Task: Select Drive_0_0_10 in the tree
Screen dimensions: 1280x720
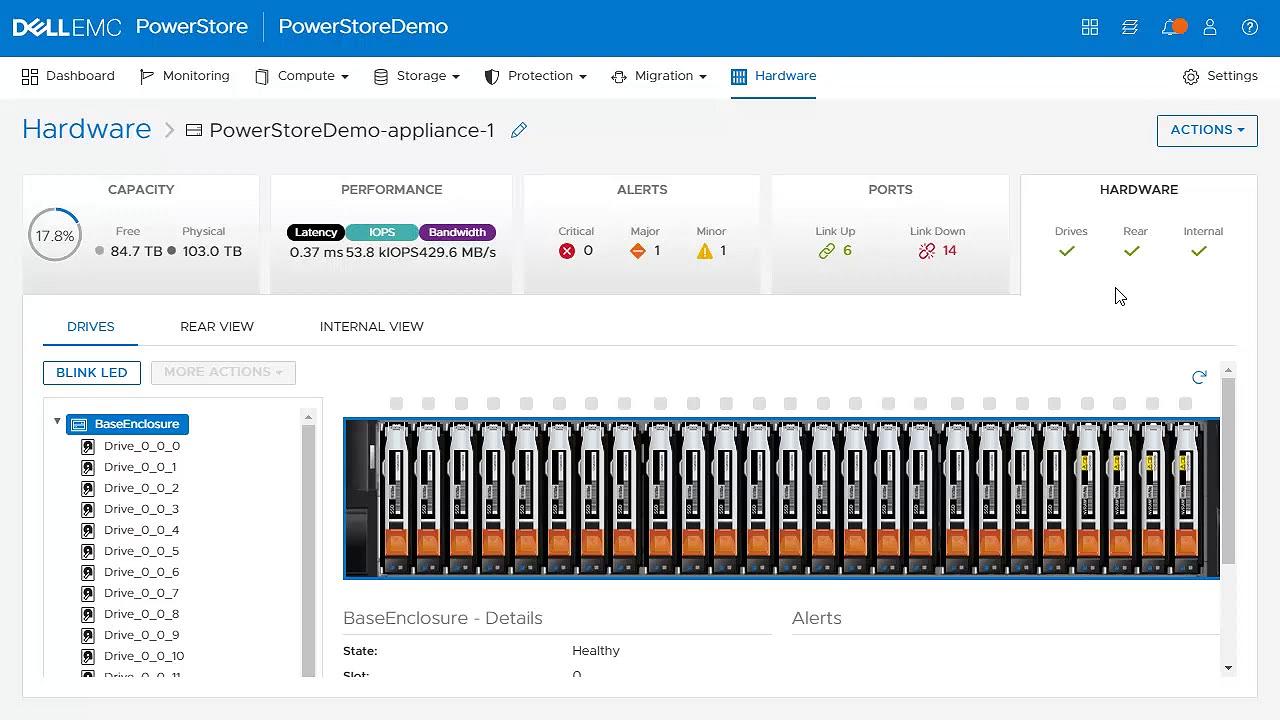Action: point(144,656)
